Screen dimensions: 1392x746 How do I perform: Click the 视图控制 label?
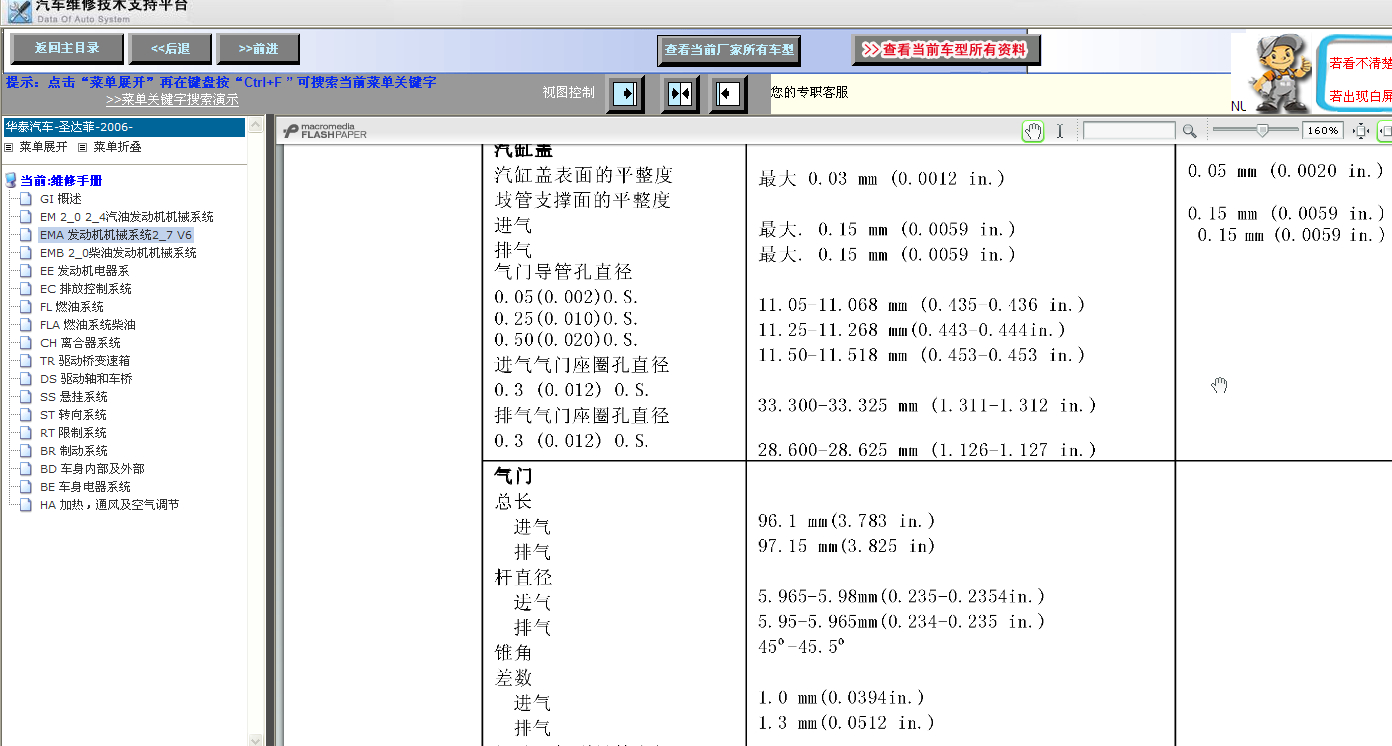tap(568, 92)
